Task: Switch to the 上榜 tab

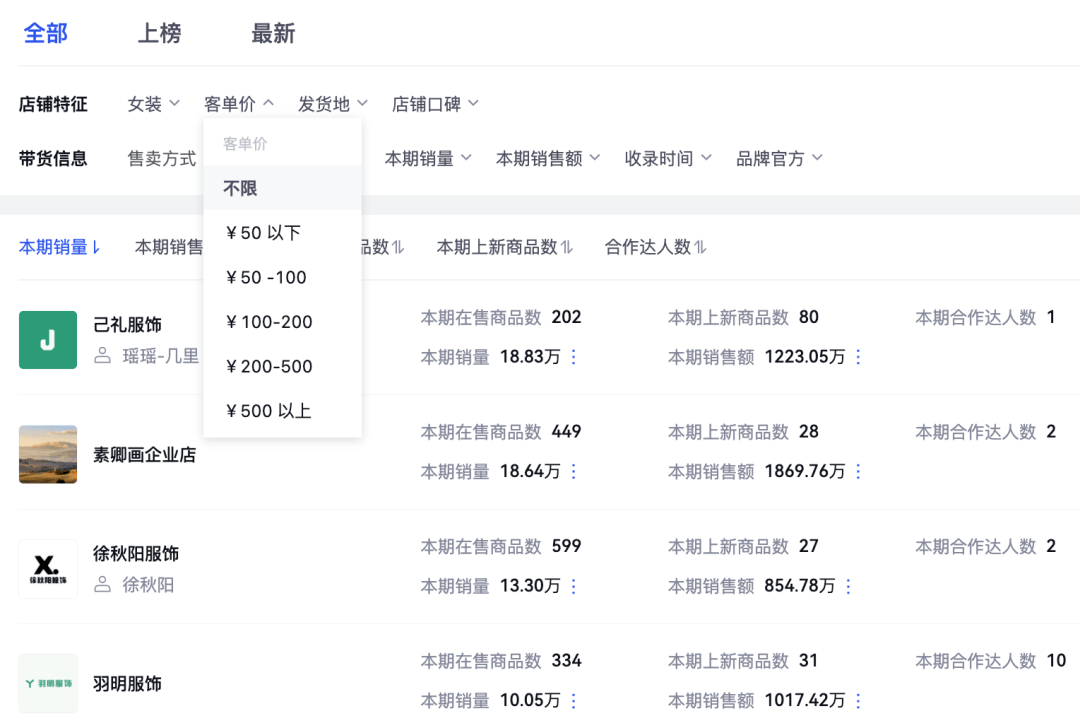Action: (159, 33)
